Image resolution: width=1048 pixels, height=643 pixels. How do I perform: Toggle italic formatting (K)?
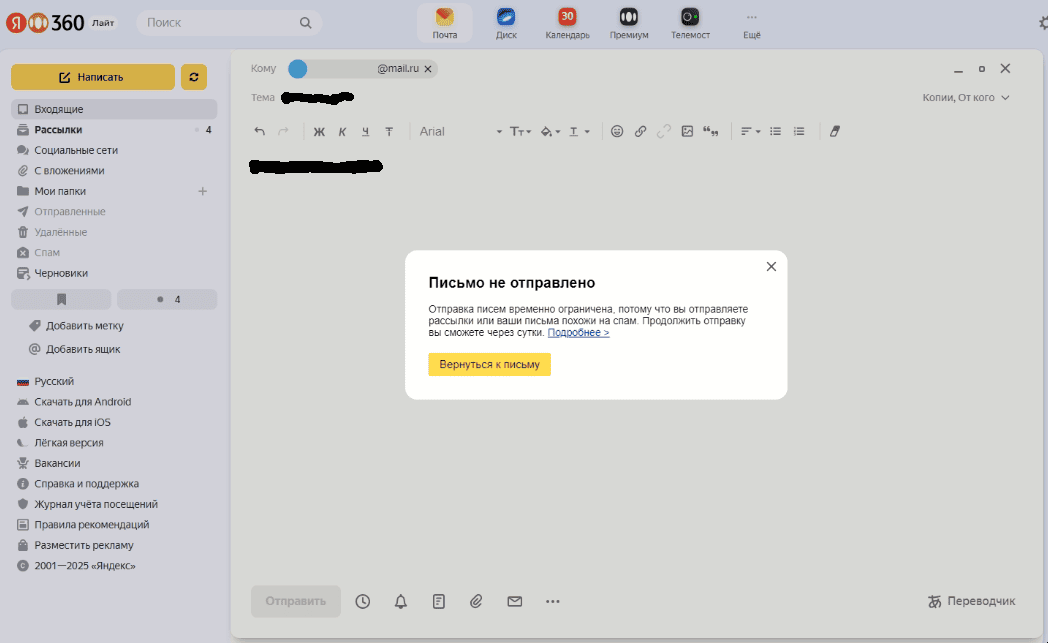342,131
